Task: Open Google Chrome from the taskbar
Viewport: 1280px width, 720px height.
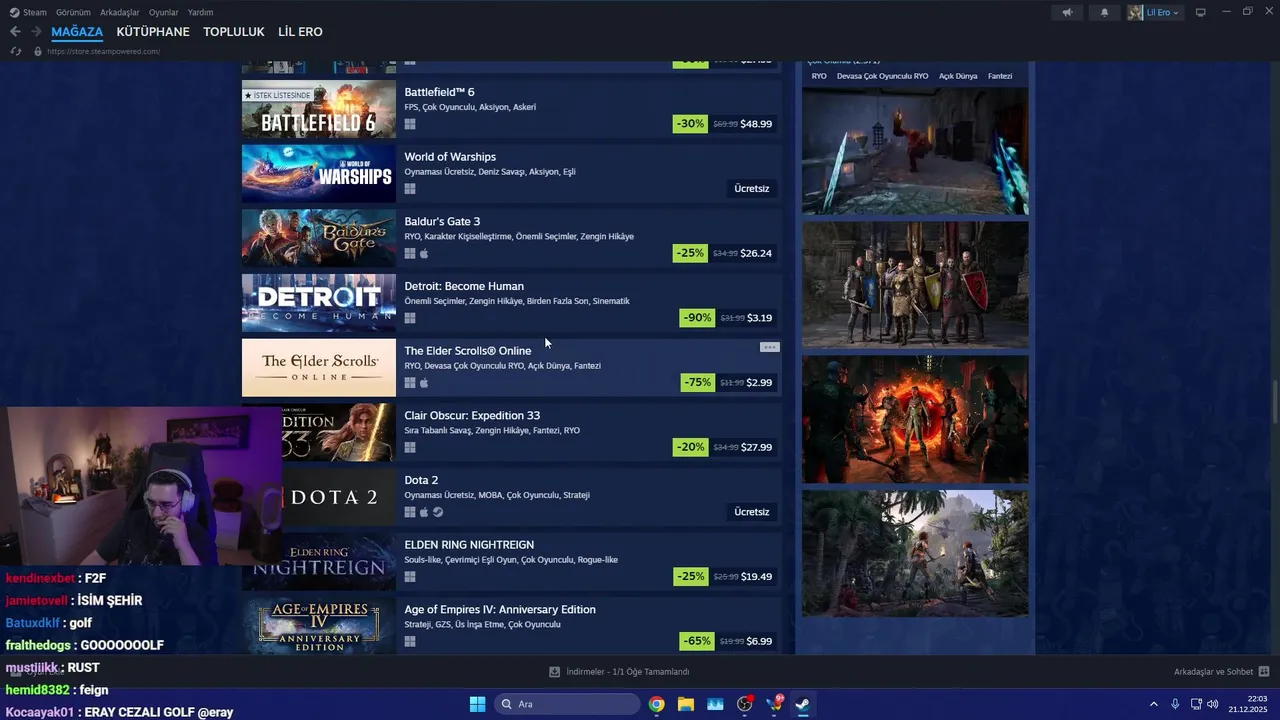Action: [x=656, y=704]
